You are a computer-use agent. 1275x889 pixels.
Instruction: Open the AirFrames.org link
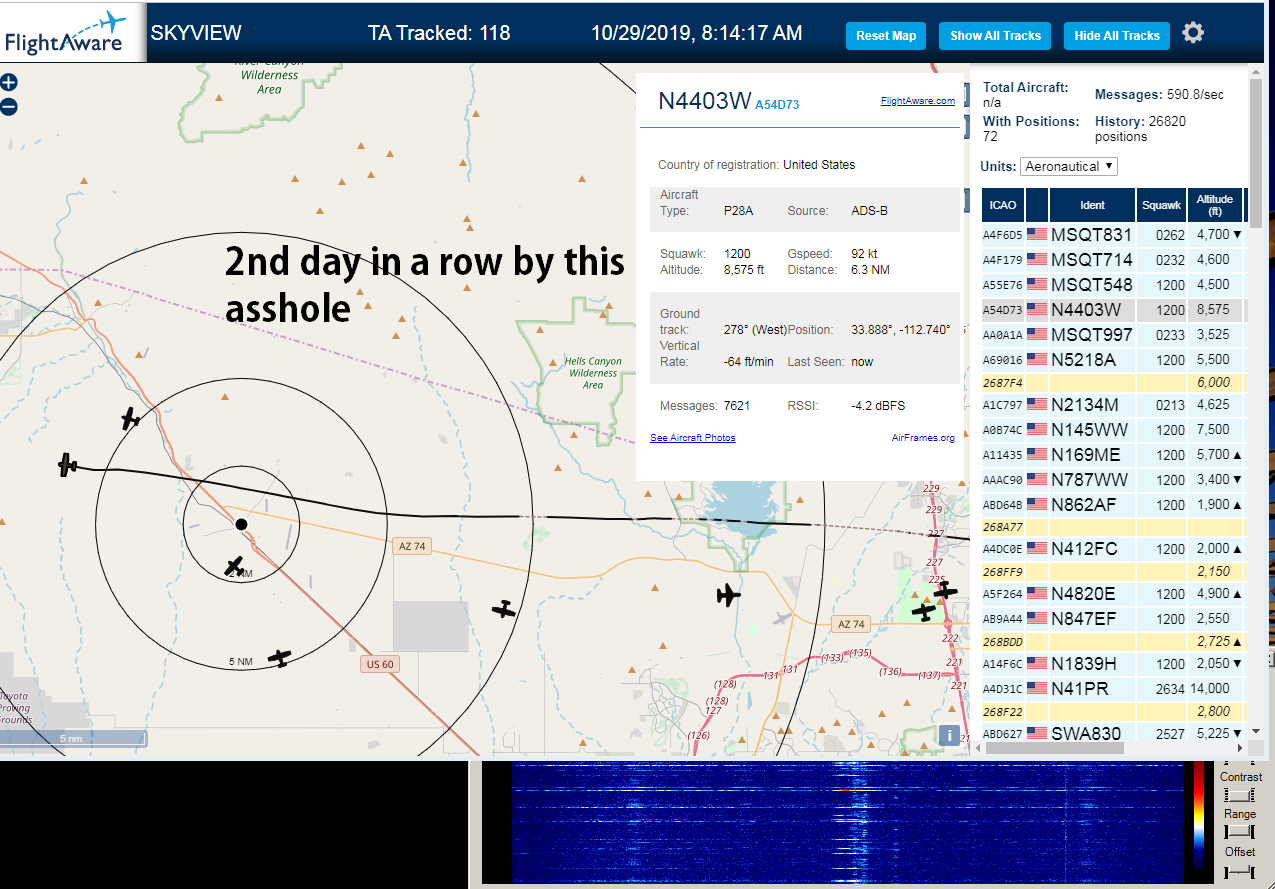click(923, 438)
